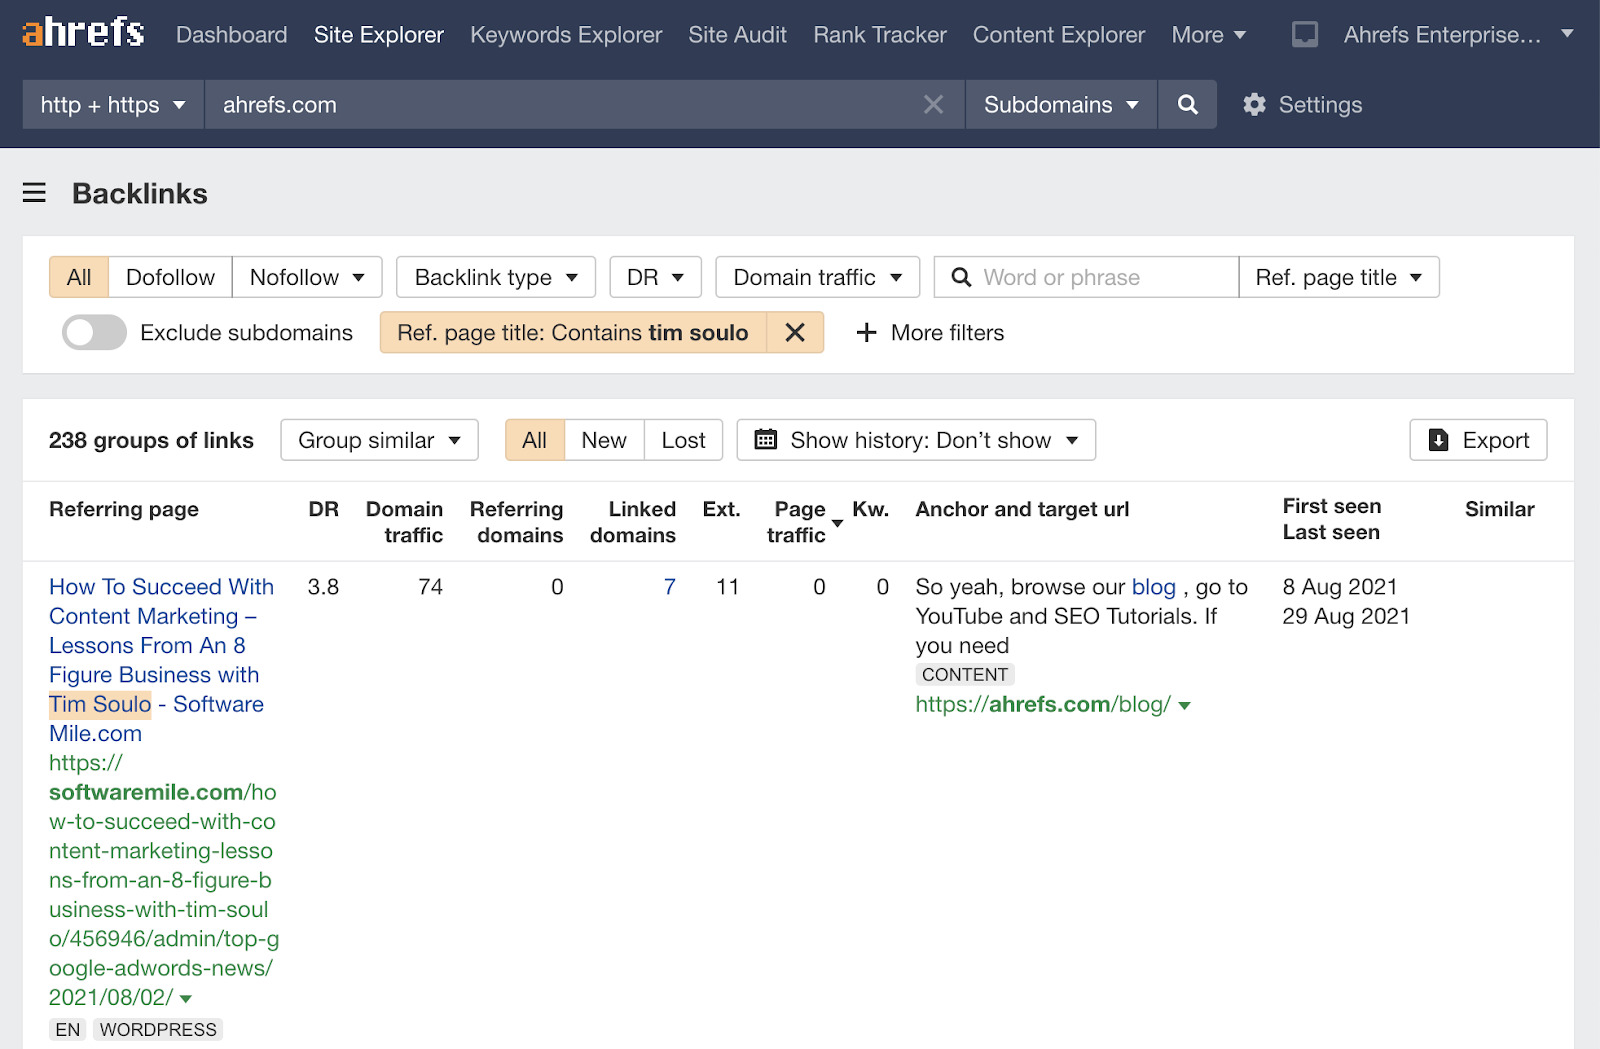Select the Dofollow link filter

170,277
